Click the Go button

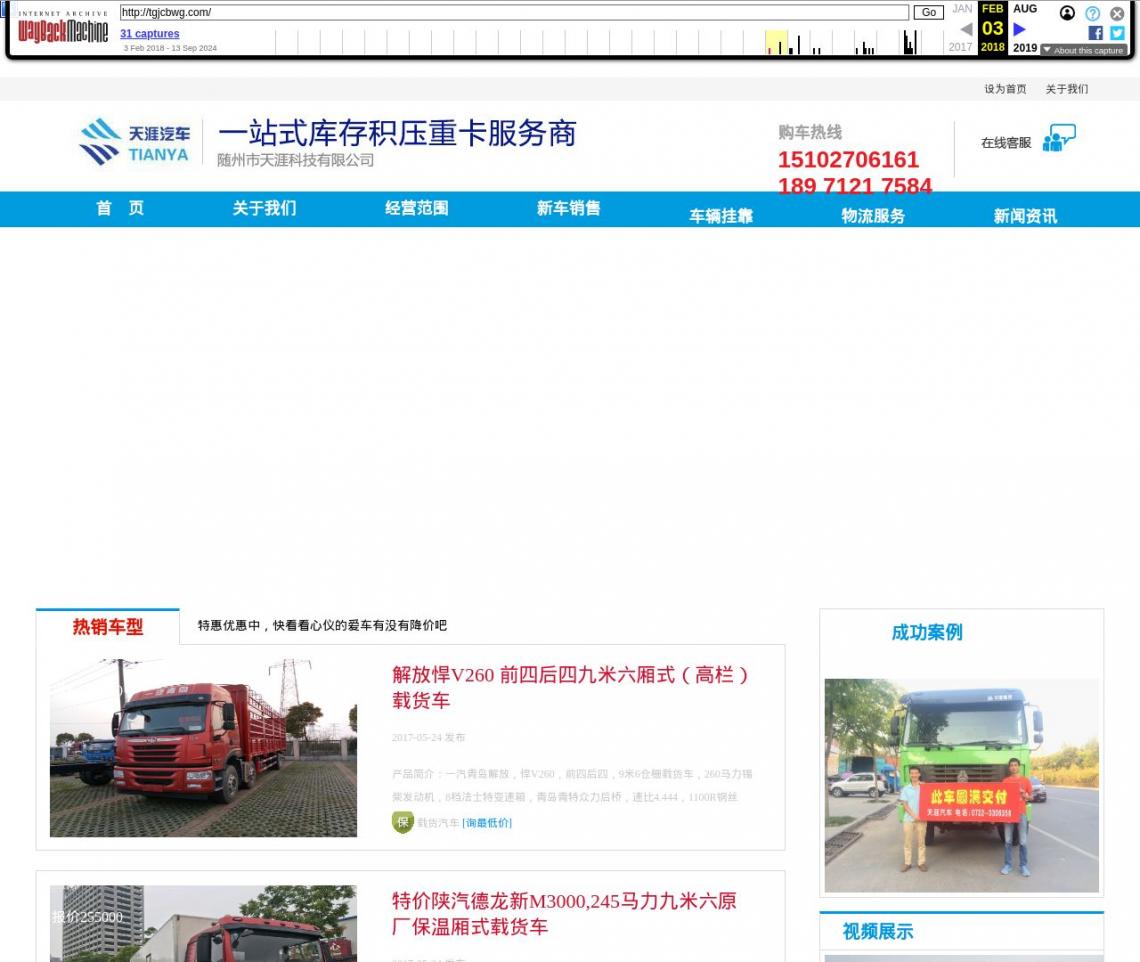click(x=928, y=12)
